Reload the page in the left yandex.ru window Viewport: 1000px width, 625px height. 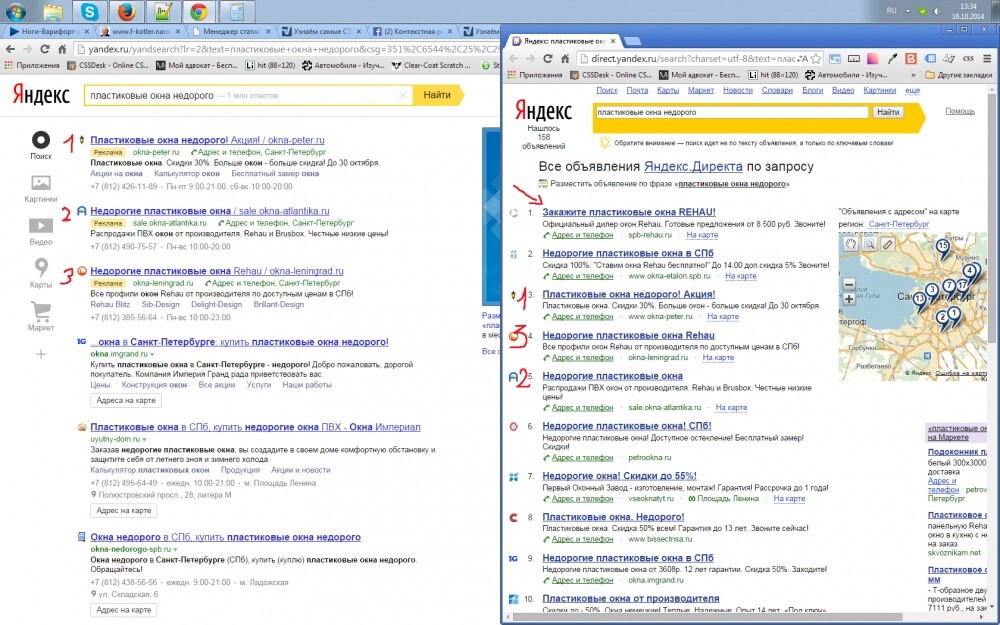[x=45, y=49]
